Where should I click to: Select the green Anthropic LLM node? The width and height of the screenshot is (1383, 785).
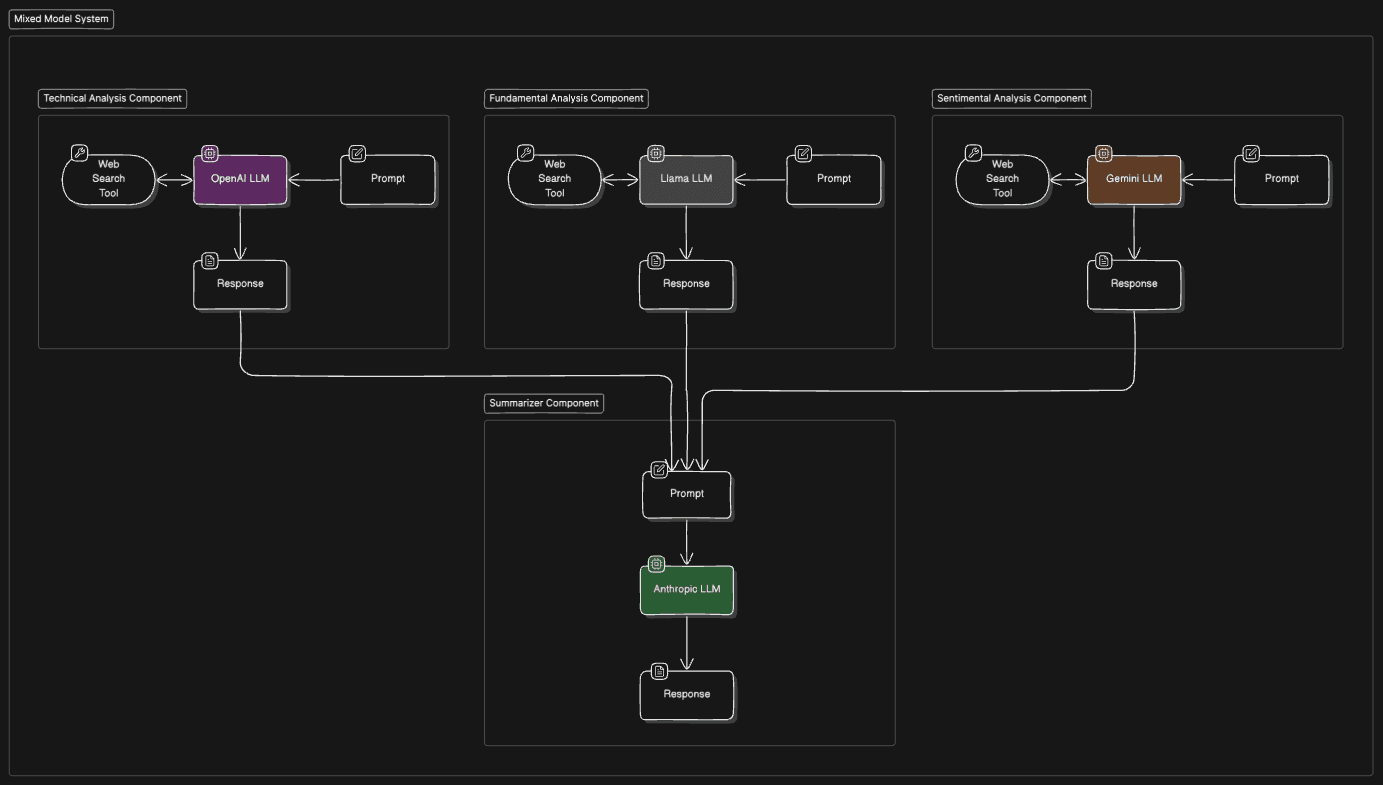[687, 589]
